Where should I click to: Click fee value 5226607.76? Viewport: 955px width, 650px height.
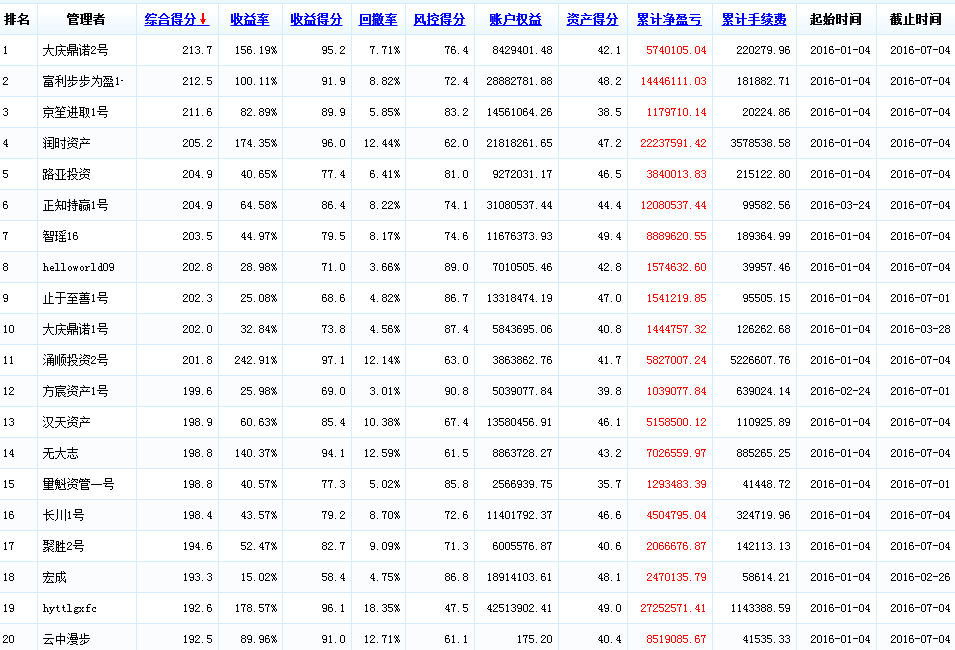pos(760,360)
